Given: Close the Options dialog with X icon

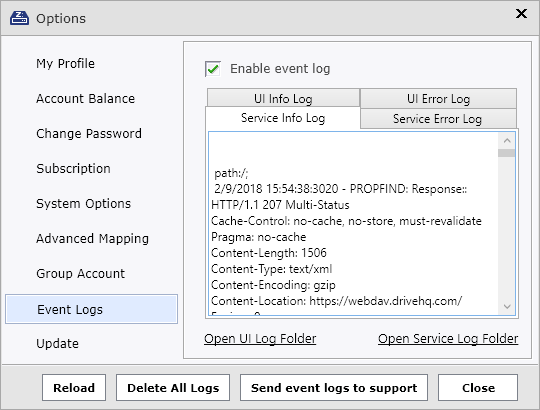Looking at the screenshot, I should [x=521, y=14].
